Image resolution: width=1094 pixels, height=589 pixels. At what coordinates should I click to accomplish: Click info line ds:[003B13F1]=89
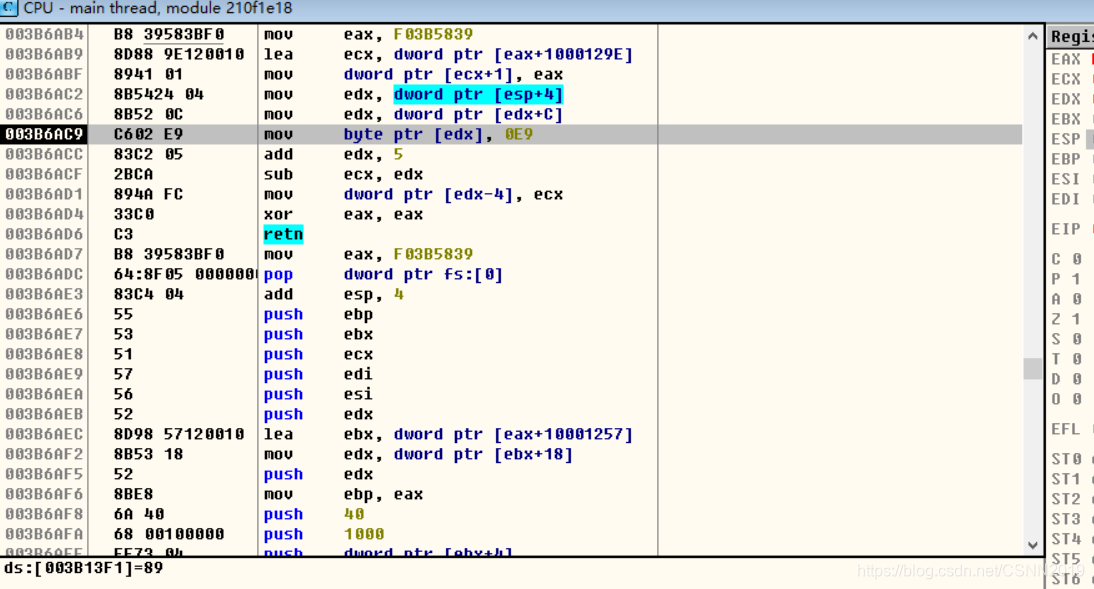coord(84,567)
